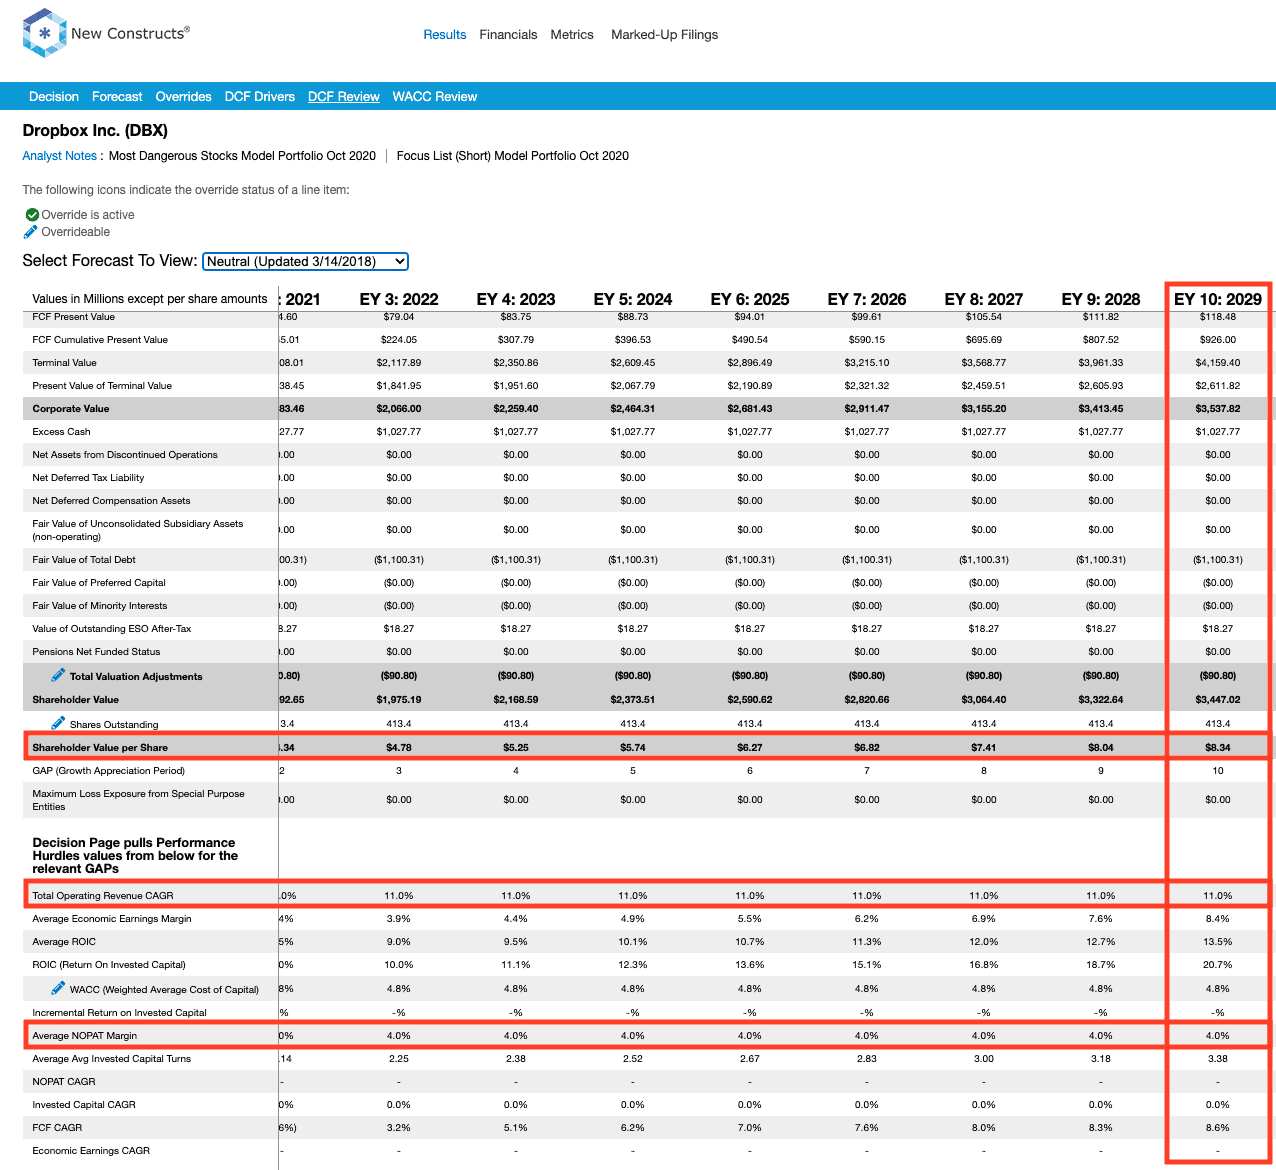Click the EY 3: 2022 column header
Viewport: 1276px width, 1170px height.
399,299
